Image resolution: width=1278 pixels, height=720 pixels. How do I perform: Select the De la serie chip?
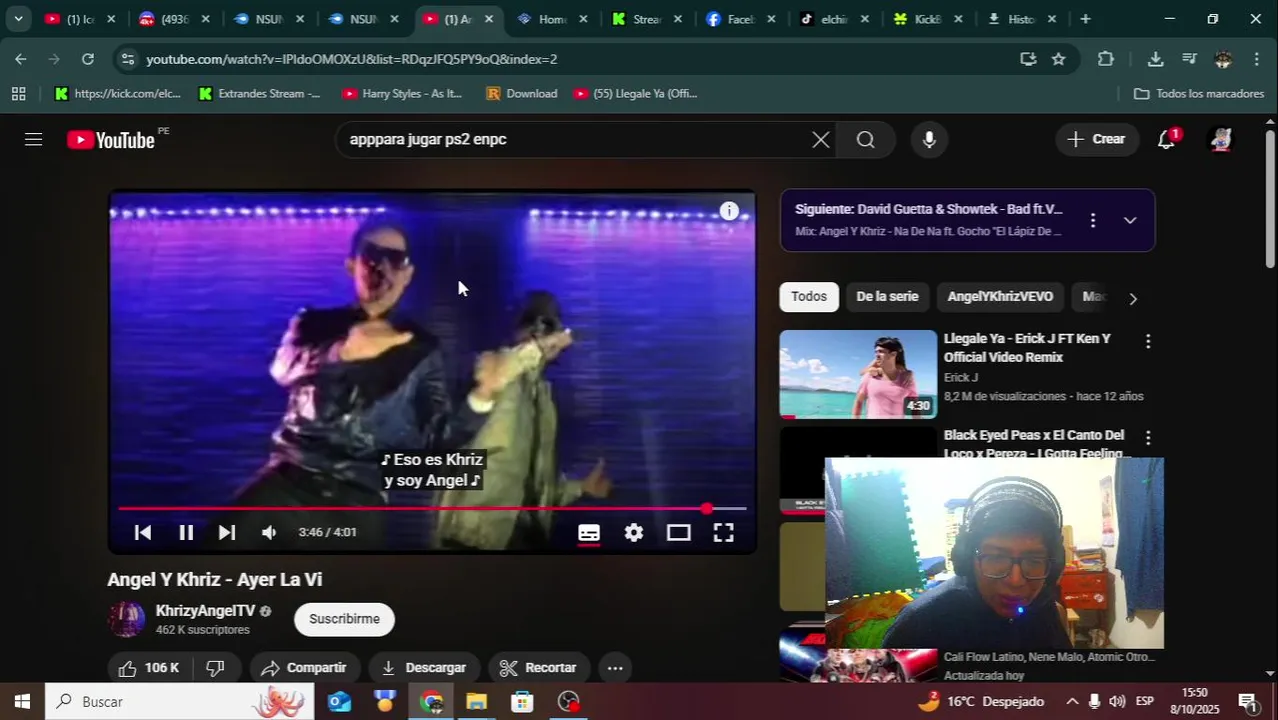[x=887, y=297]
